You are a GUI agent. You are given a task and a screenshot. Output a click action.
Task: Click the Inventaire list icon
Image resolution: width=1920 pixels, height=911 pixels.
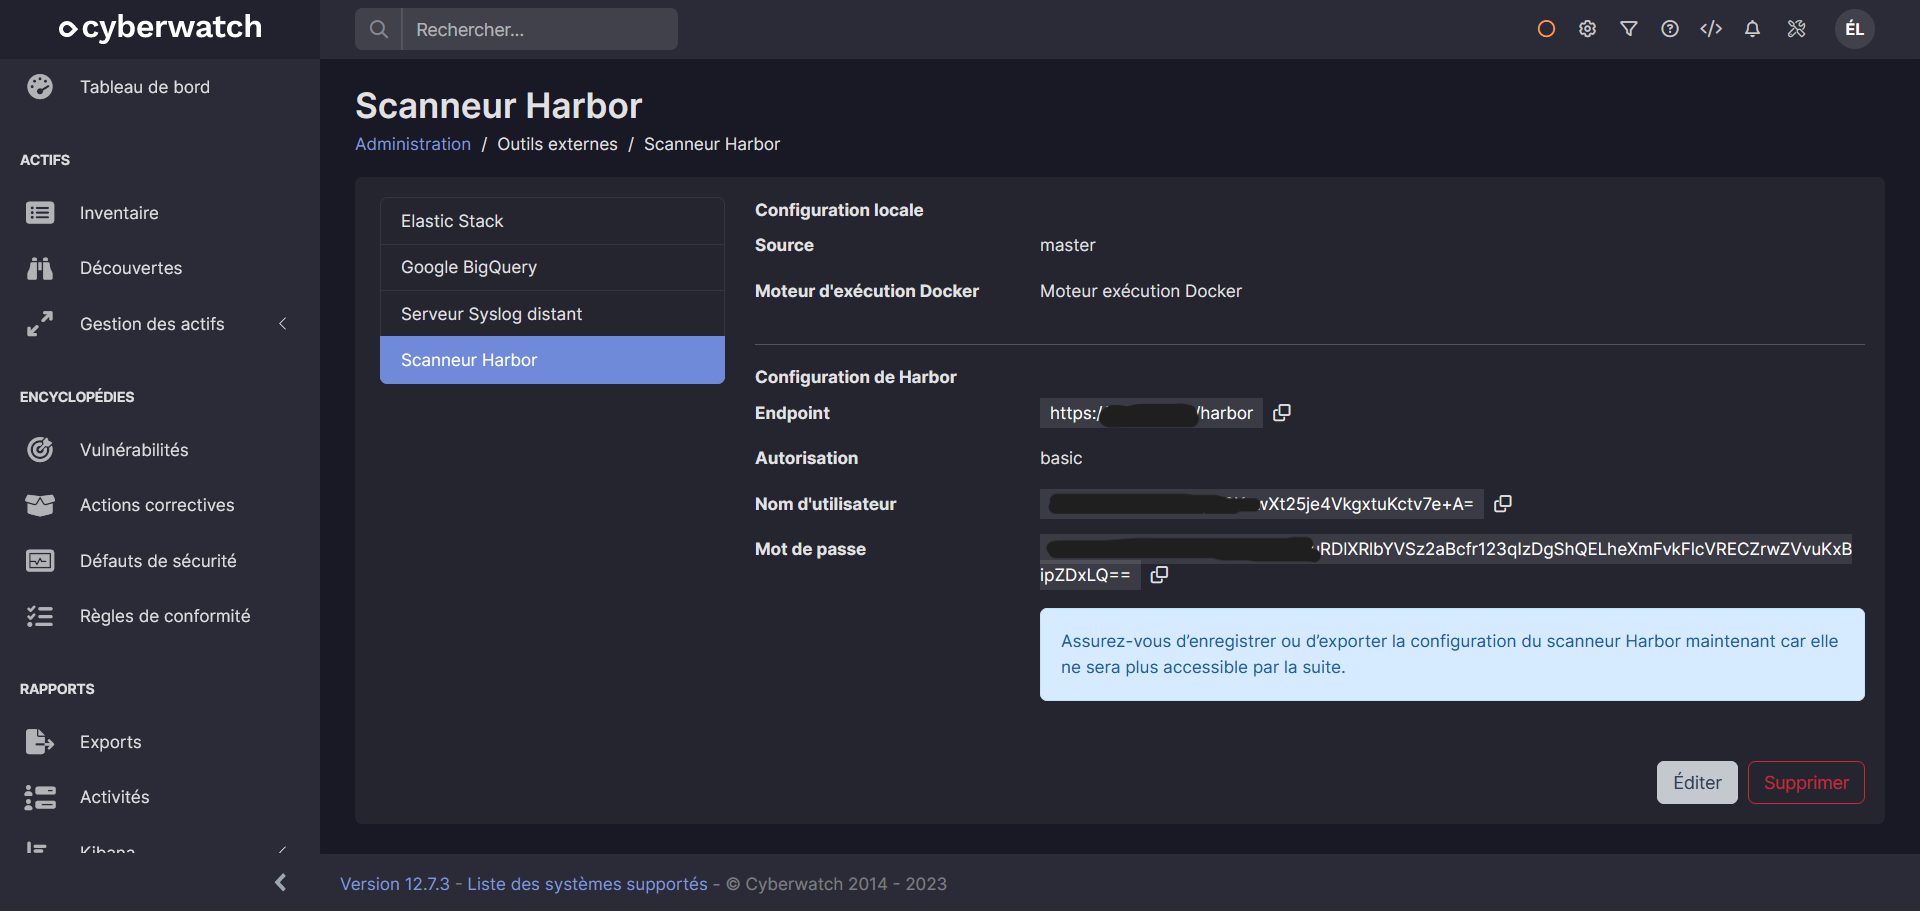coord(40,213)
